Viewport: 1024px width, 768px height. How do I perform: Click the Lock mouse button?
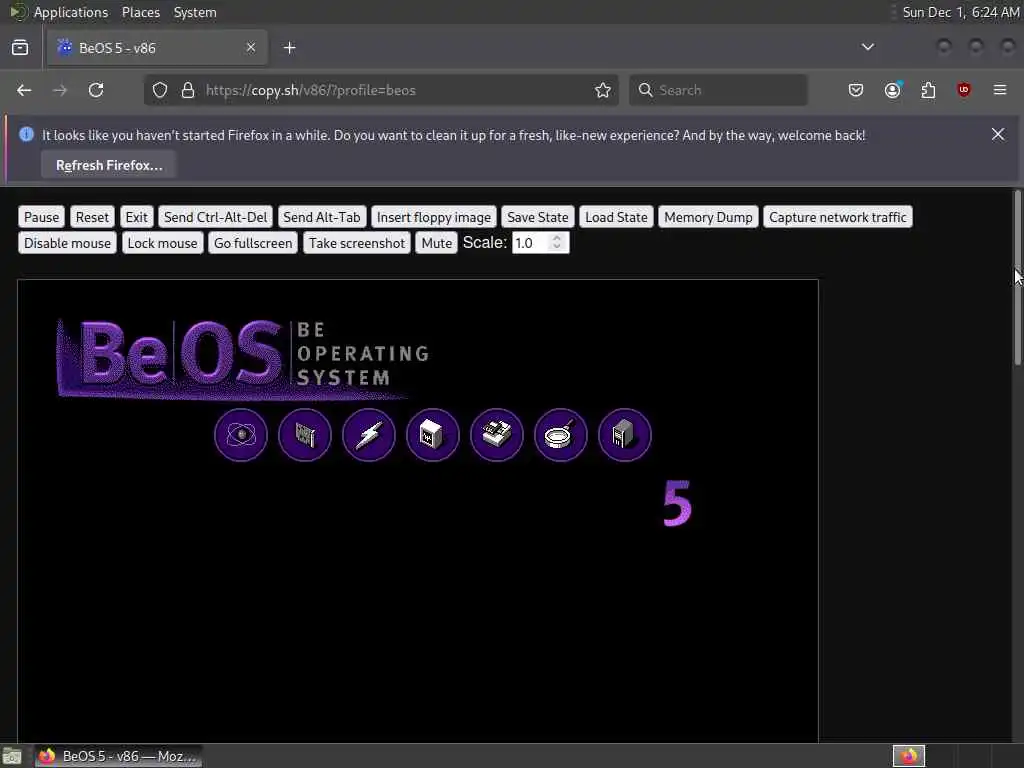163,243
